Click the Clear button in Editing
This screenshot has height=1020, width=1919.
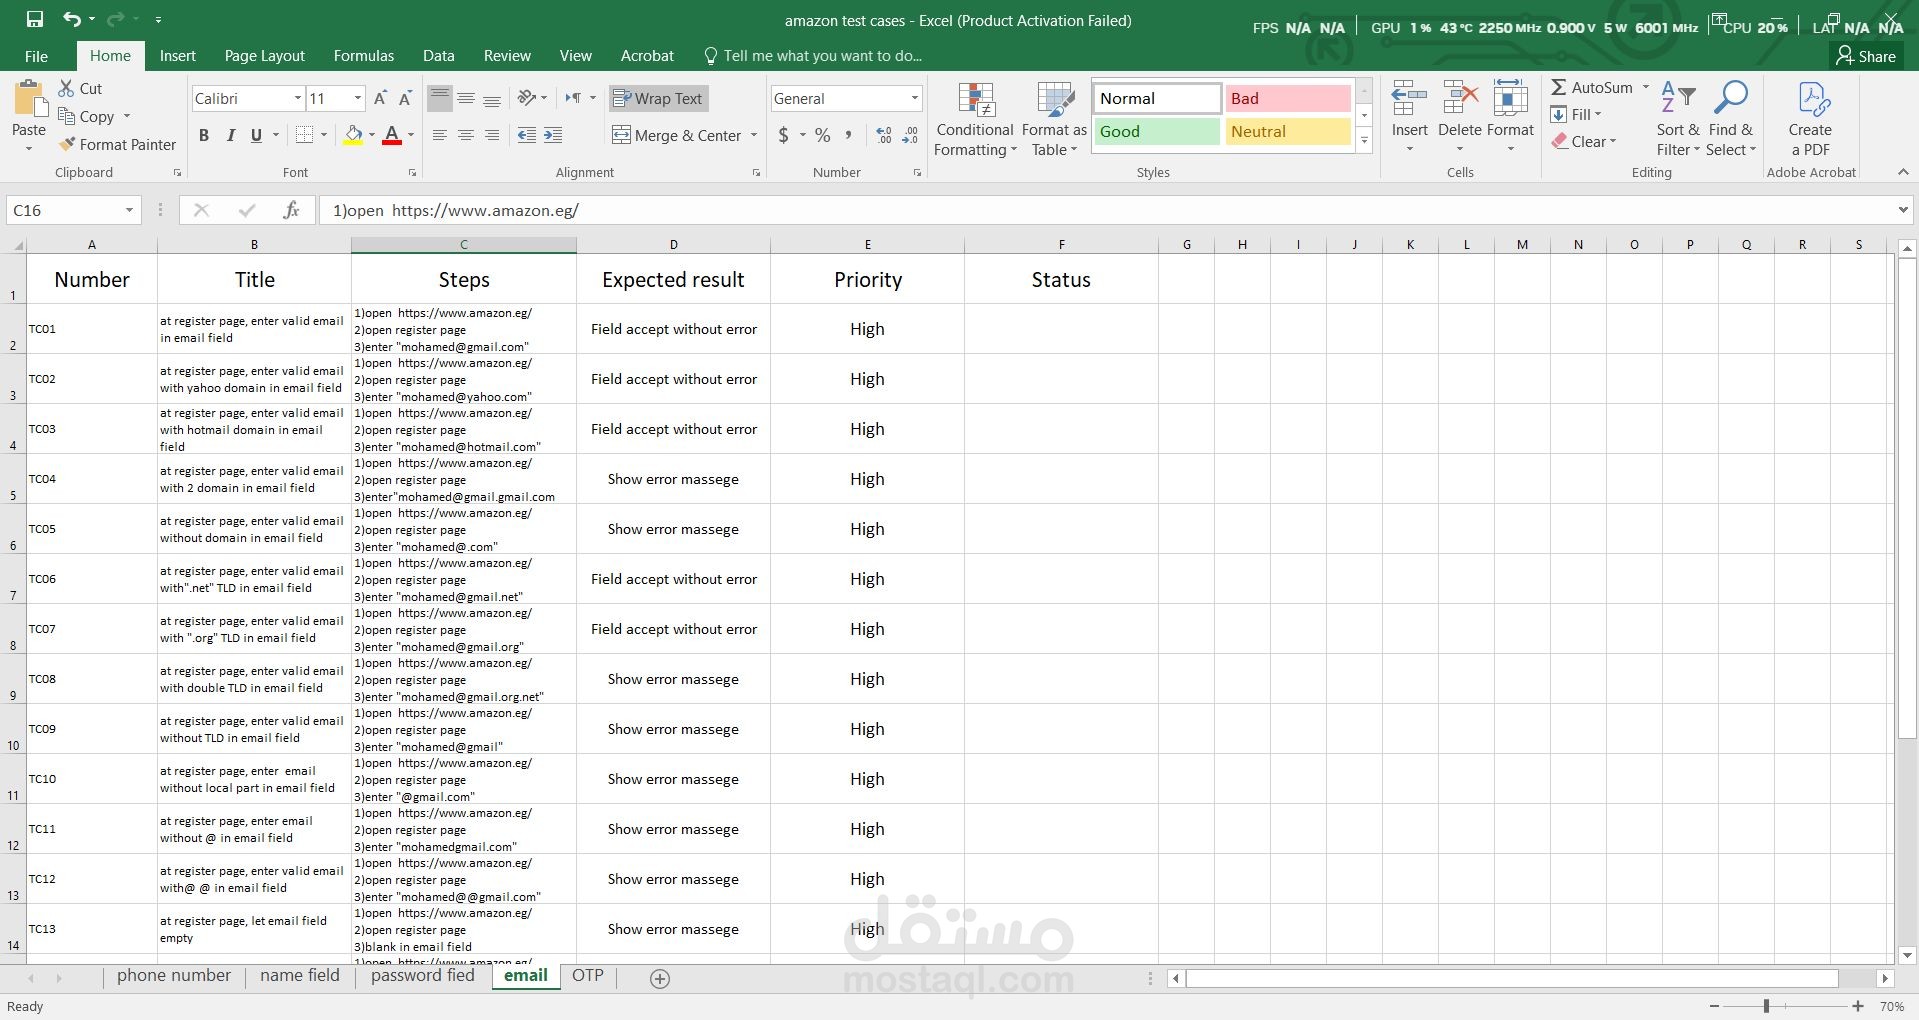(1583, 142)
